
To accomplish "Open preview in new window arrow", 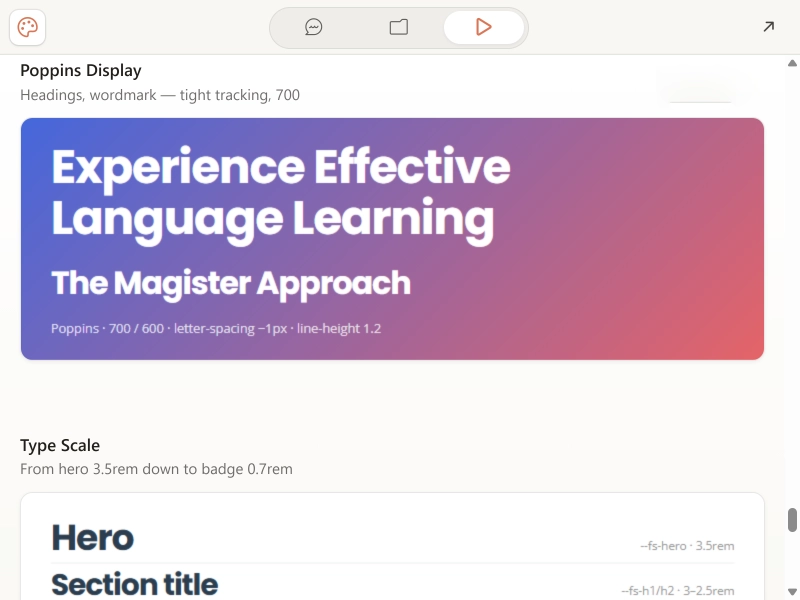I will coord(768,27).
